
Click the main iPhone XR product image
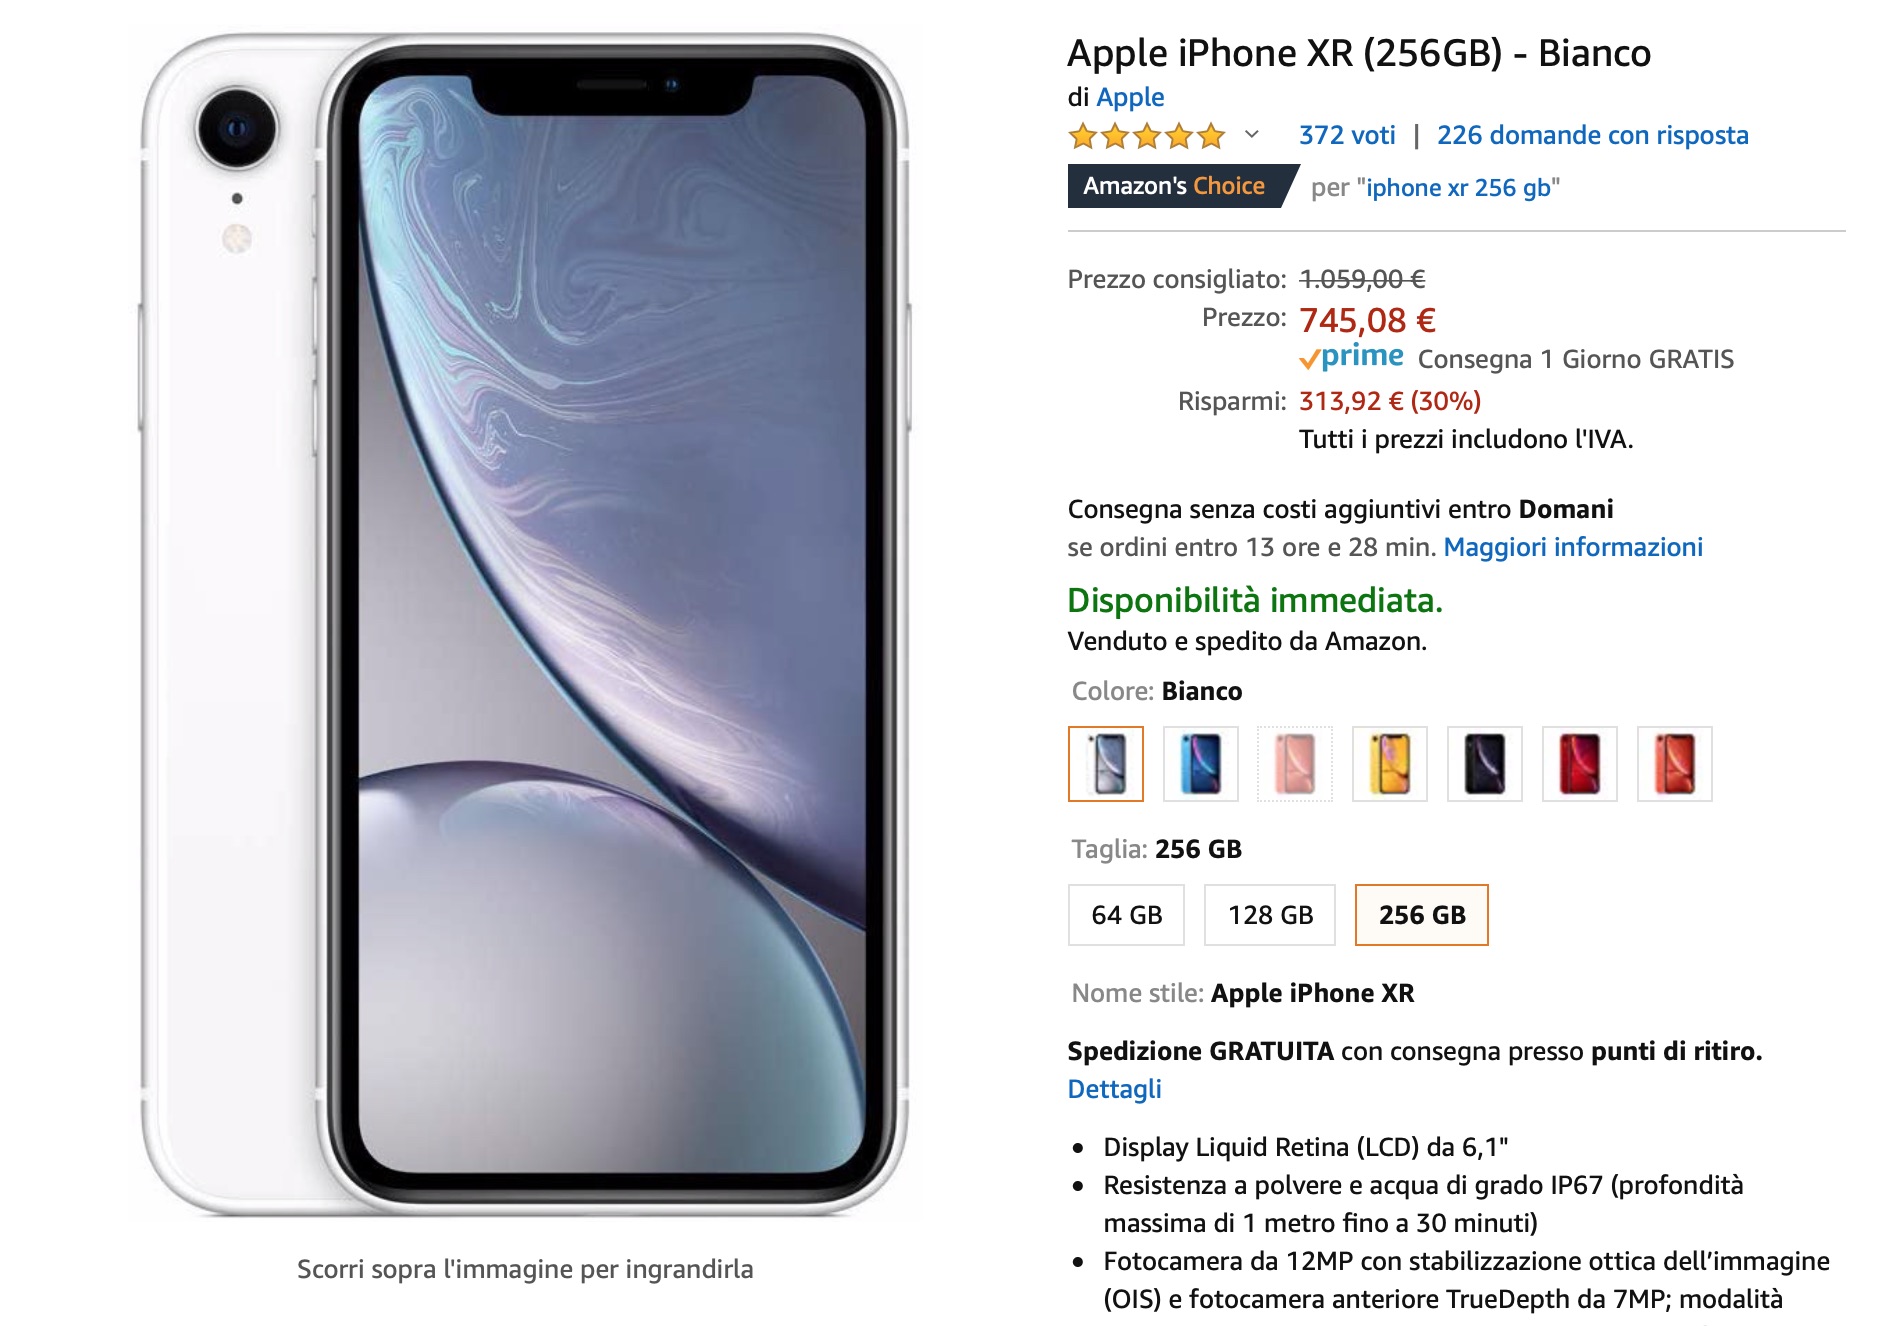click(x=525, y=625)
